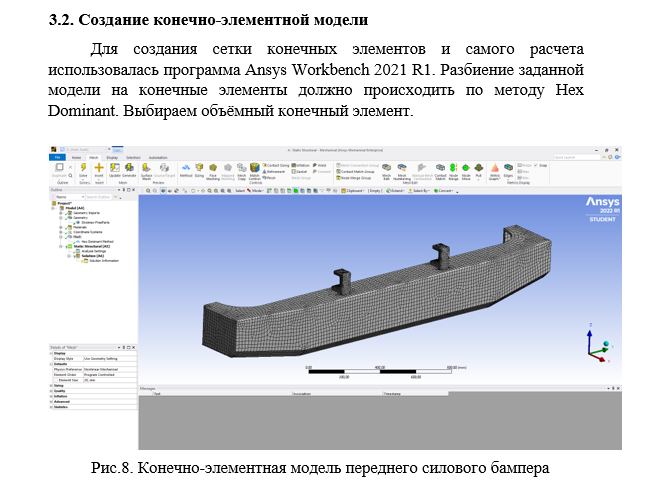
Task: Click the Search Outline field
Action: pos(98,197)
